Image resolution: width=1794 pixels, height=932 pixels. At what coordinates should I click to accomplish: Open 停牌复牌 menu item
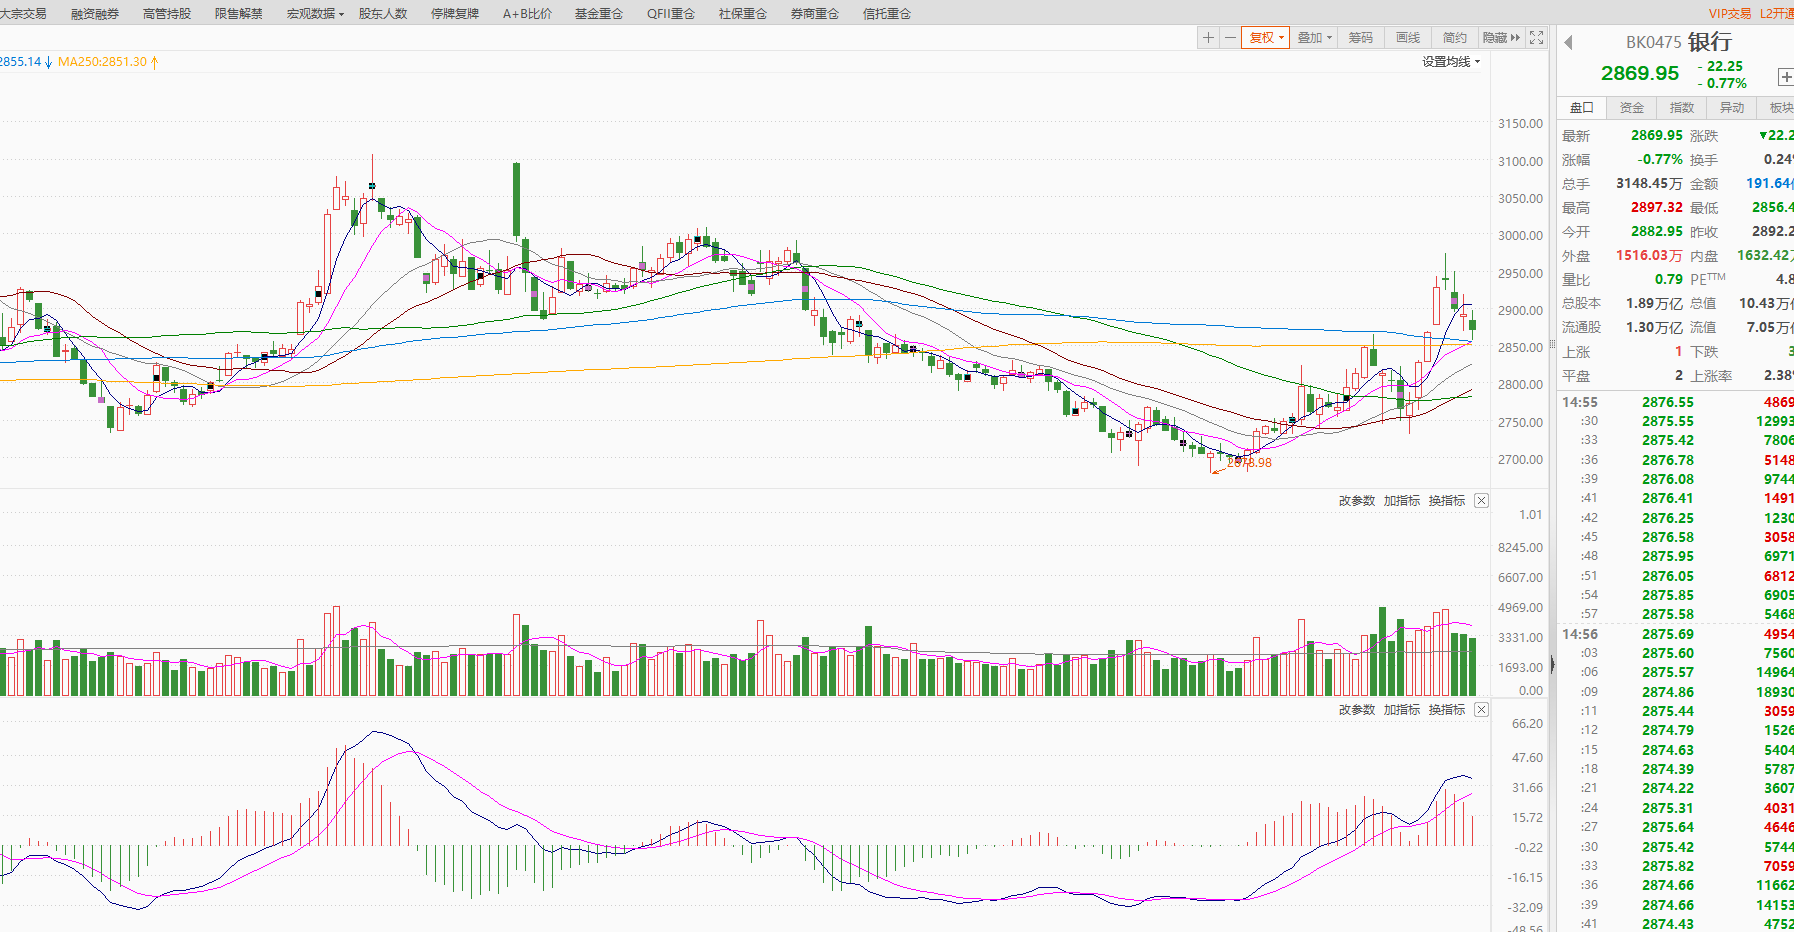pyautogui.click(x=455, y=14)
